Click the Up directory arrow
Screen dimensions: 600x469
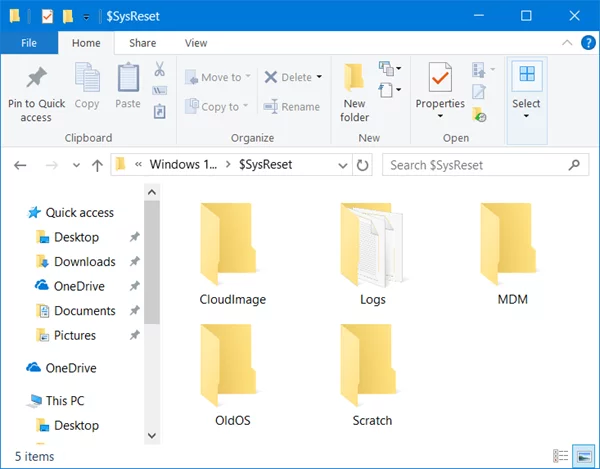pos(97,165)
